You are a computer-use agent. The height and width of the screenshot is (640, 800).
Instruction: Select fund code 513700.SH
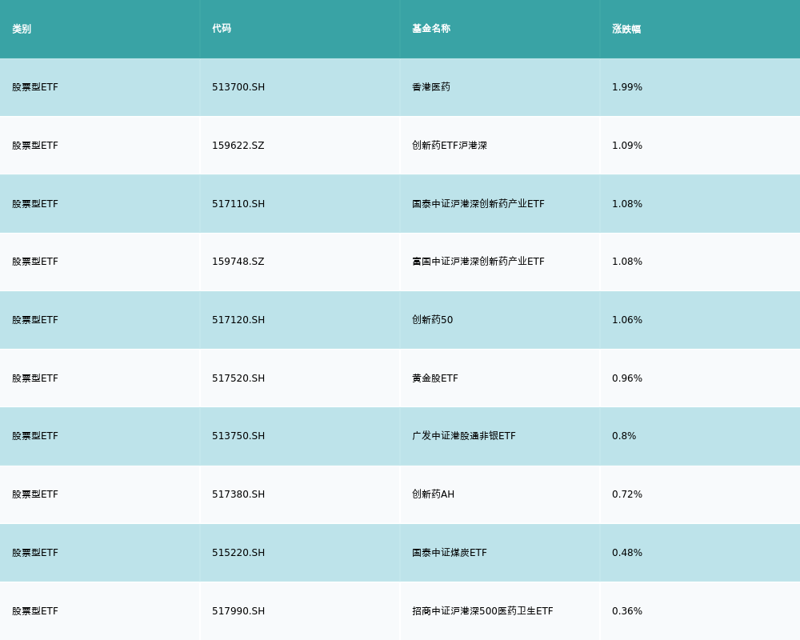pos(238,87)
